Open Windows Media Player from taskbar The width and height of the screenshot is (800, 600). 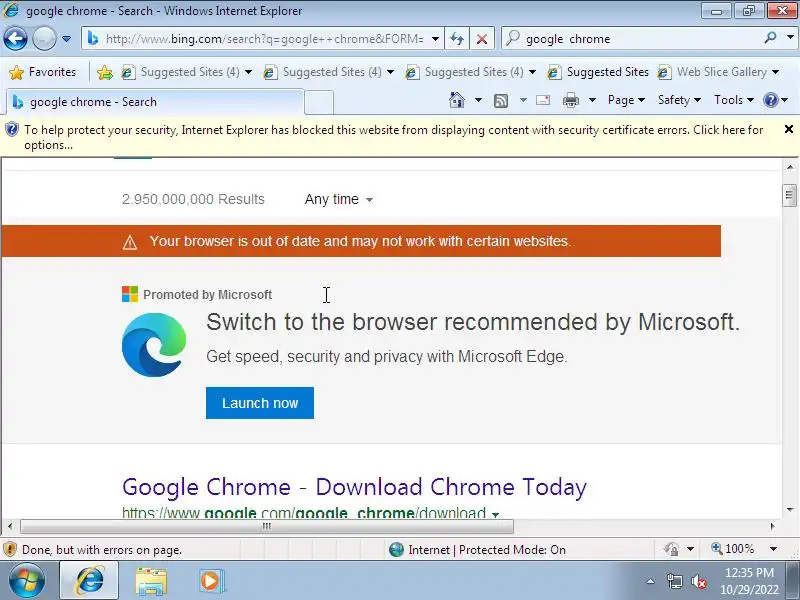(x=210, y=581)
